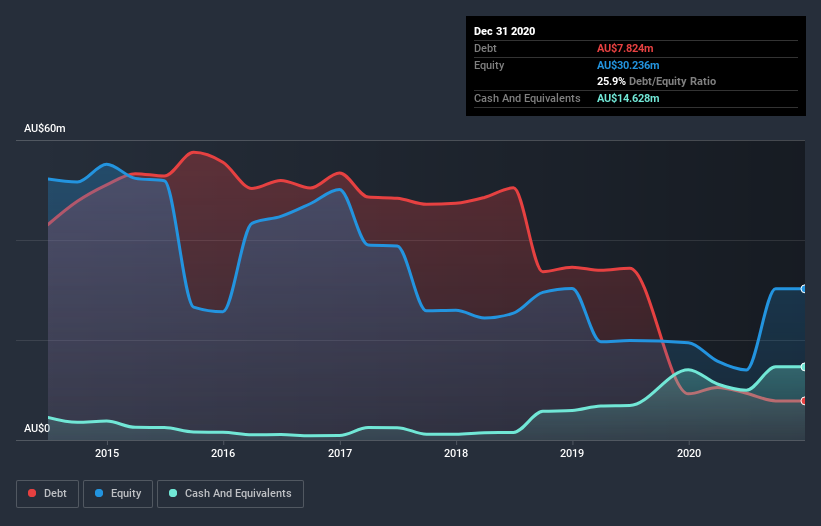Click the 25.9% Debt/Equity Ratio text
The height and width of the screenshot is (526, 821).
click(x=657, y=81)
